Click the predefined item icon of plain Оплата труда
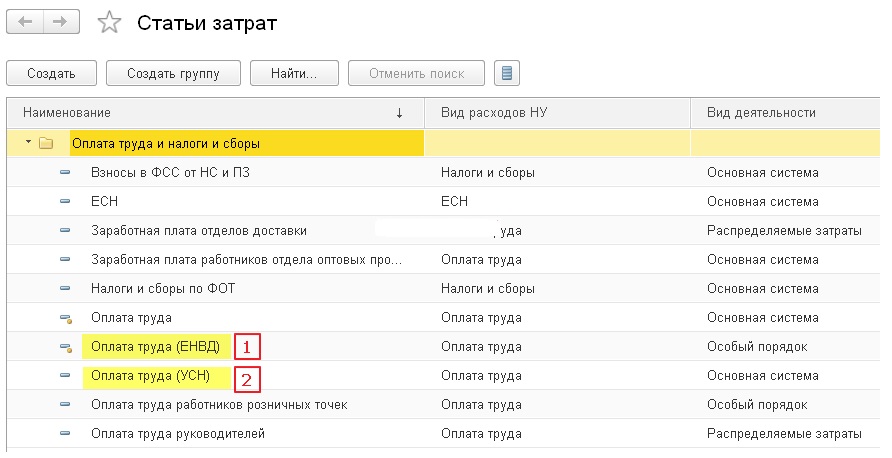Screen dimensions: 892x458 [x=66, y=319]
